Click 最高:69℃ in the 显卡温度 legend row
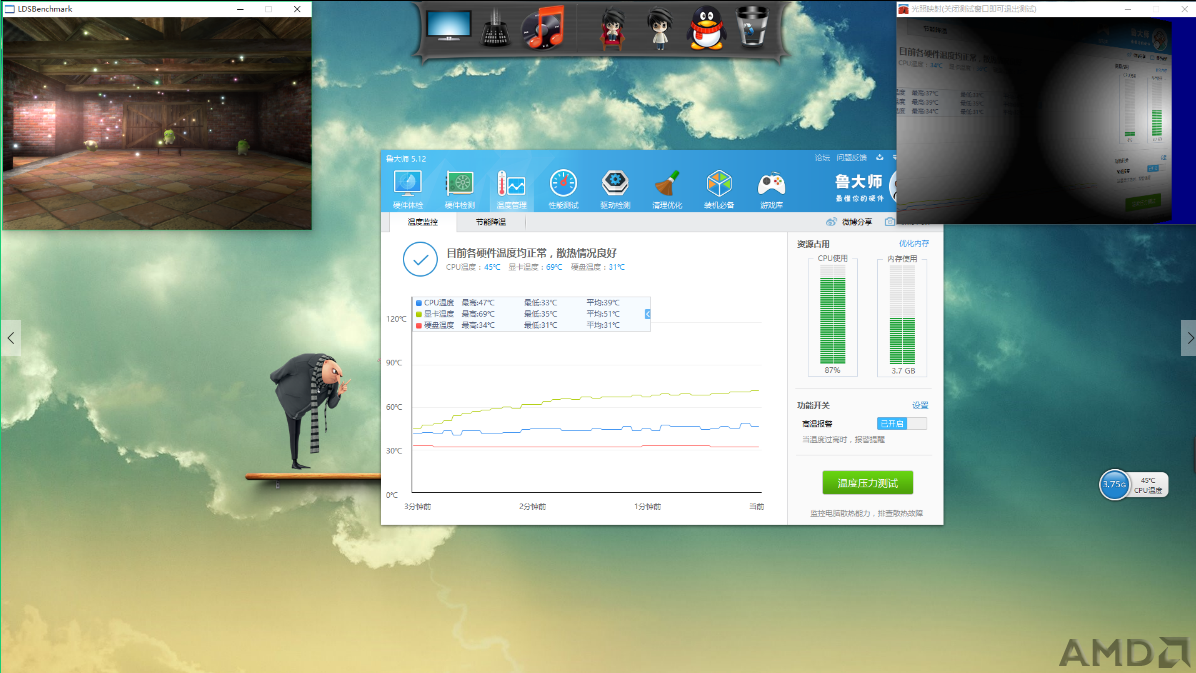The image size is (1196, 673). (478, 314)
